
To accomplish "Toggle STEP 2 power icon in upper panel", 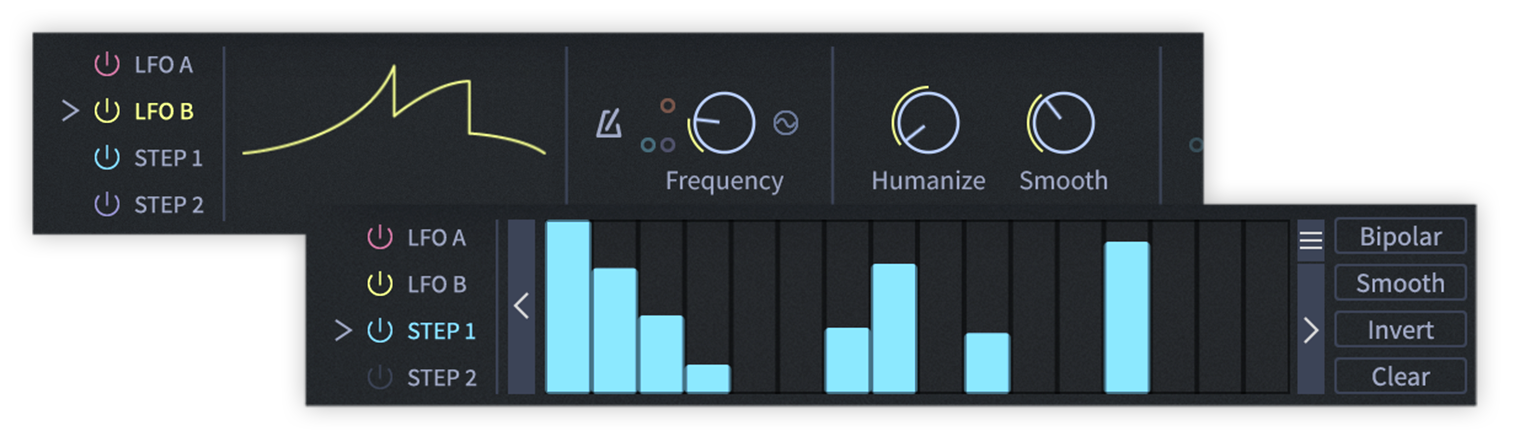I will tap(106, 205).
